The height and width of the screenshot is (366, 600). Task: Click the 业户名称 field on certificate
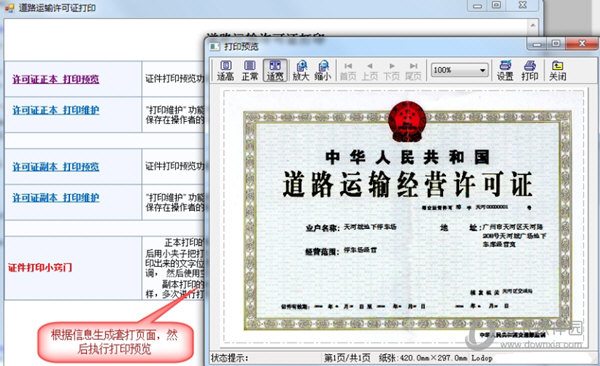[351, 227]
